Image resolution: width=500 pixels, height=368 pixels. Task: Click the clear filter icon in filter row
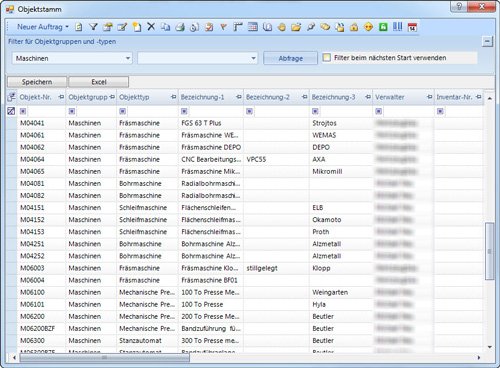11,111
